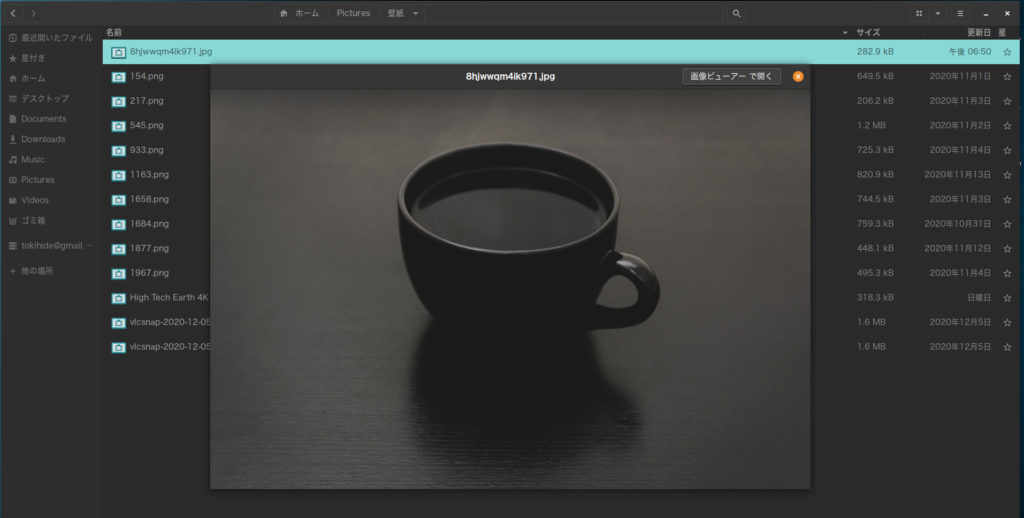Click 画像ビューアー で開く button
The width and height of the screenshot is (1024, 518).
tap(731, 76)
